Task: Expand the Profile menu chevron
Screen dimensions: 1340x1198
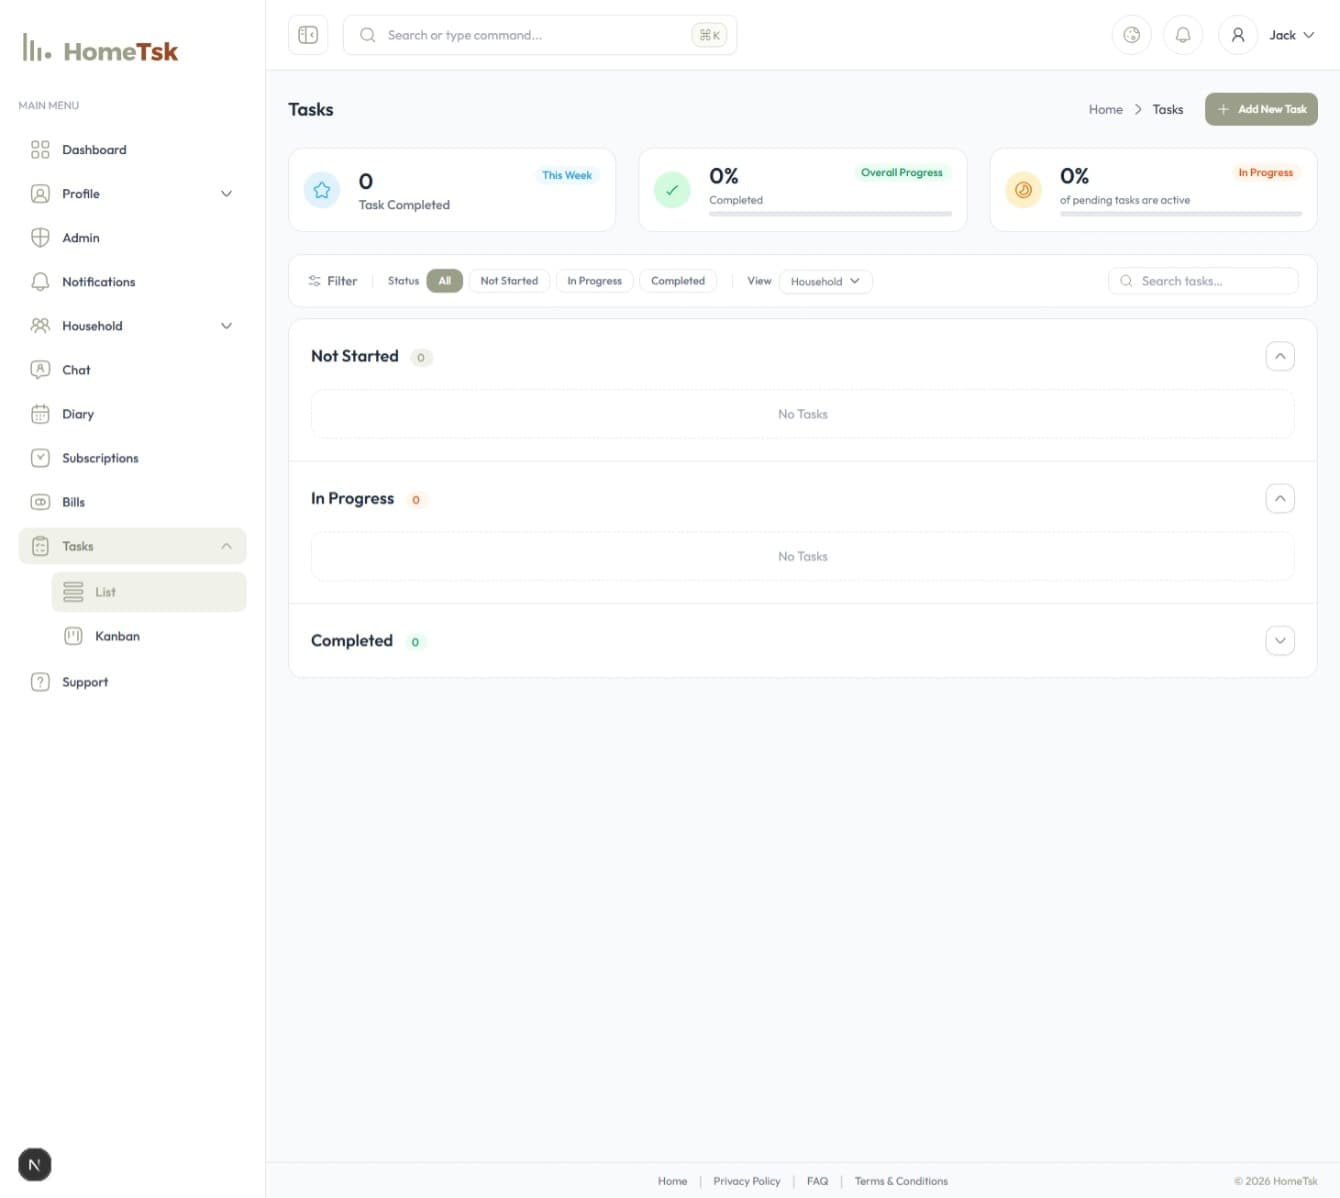Action: coord(226,193)
